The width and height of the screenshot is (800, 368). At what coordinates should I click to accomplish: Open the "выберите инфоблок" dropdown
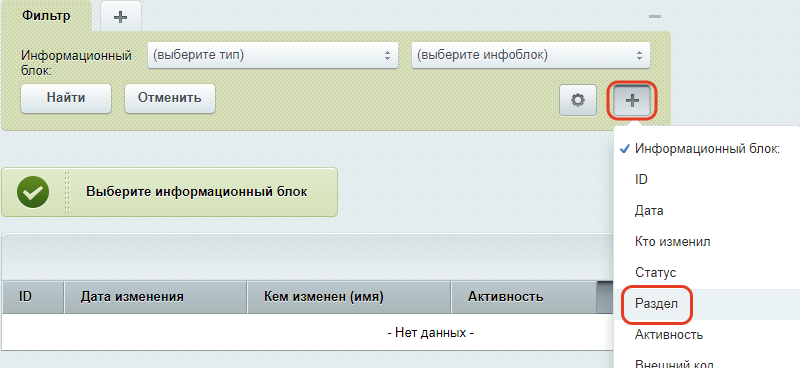click(531, 55)
